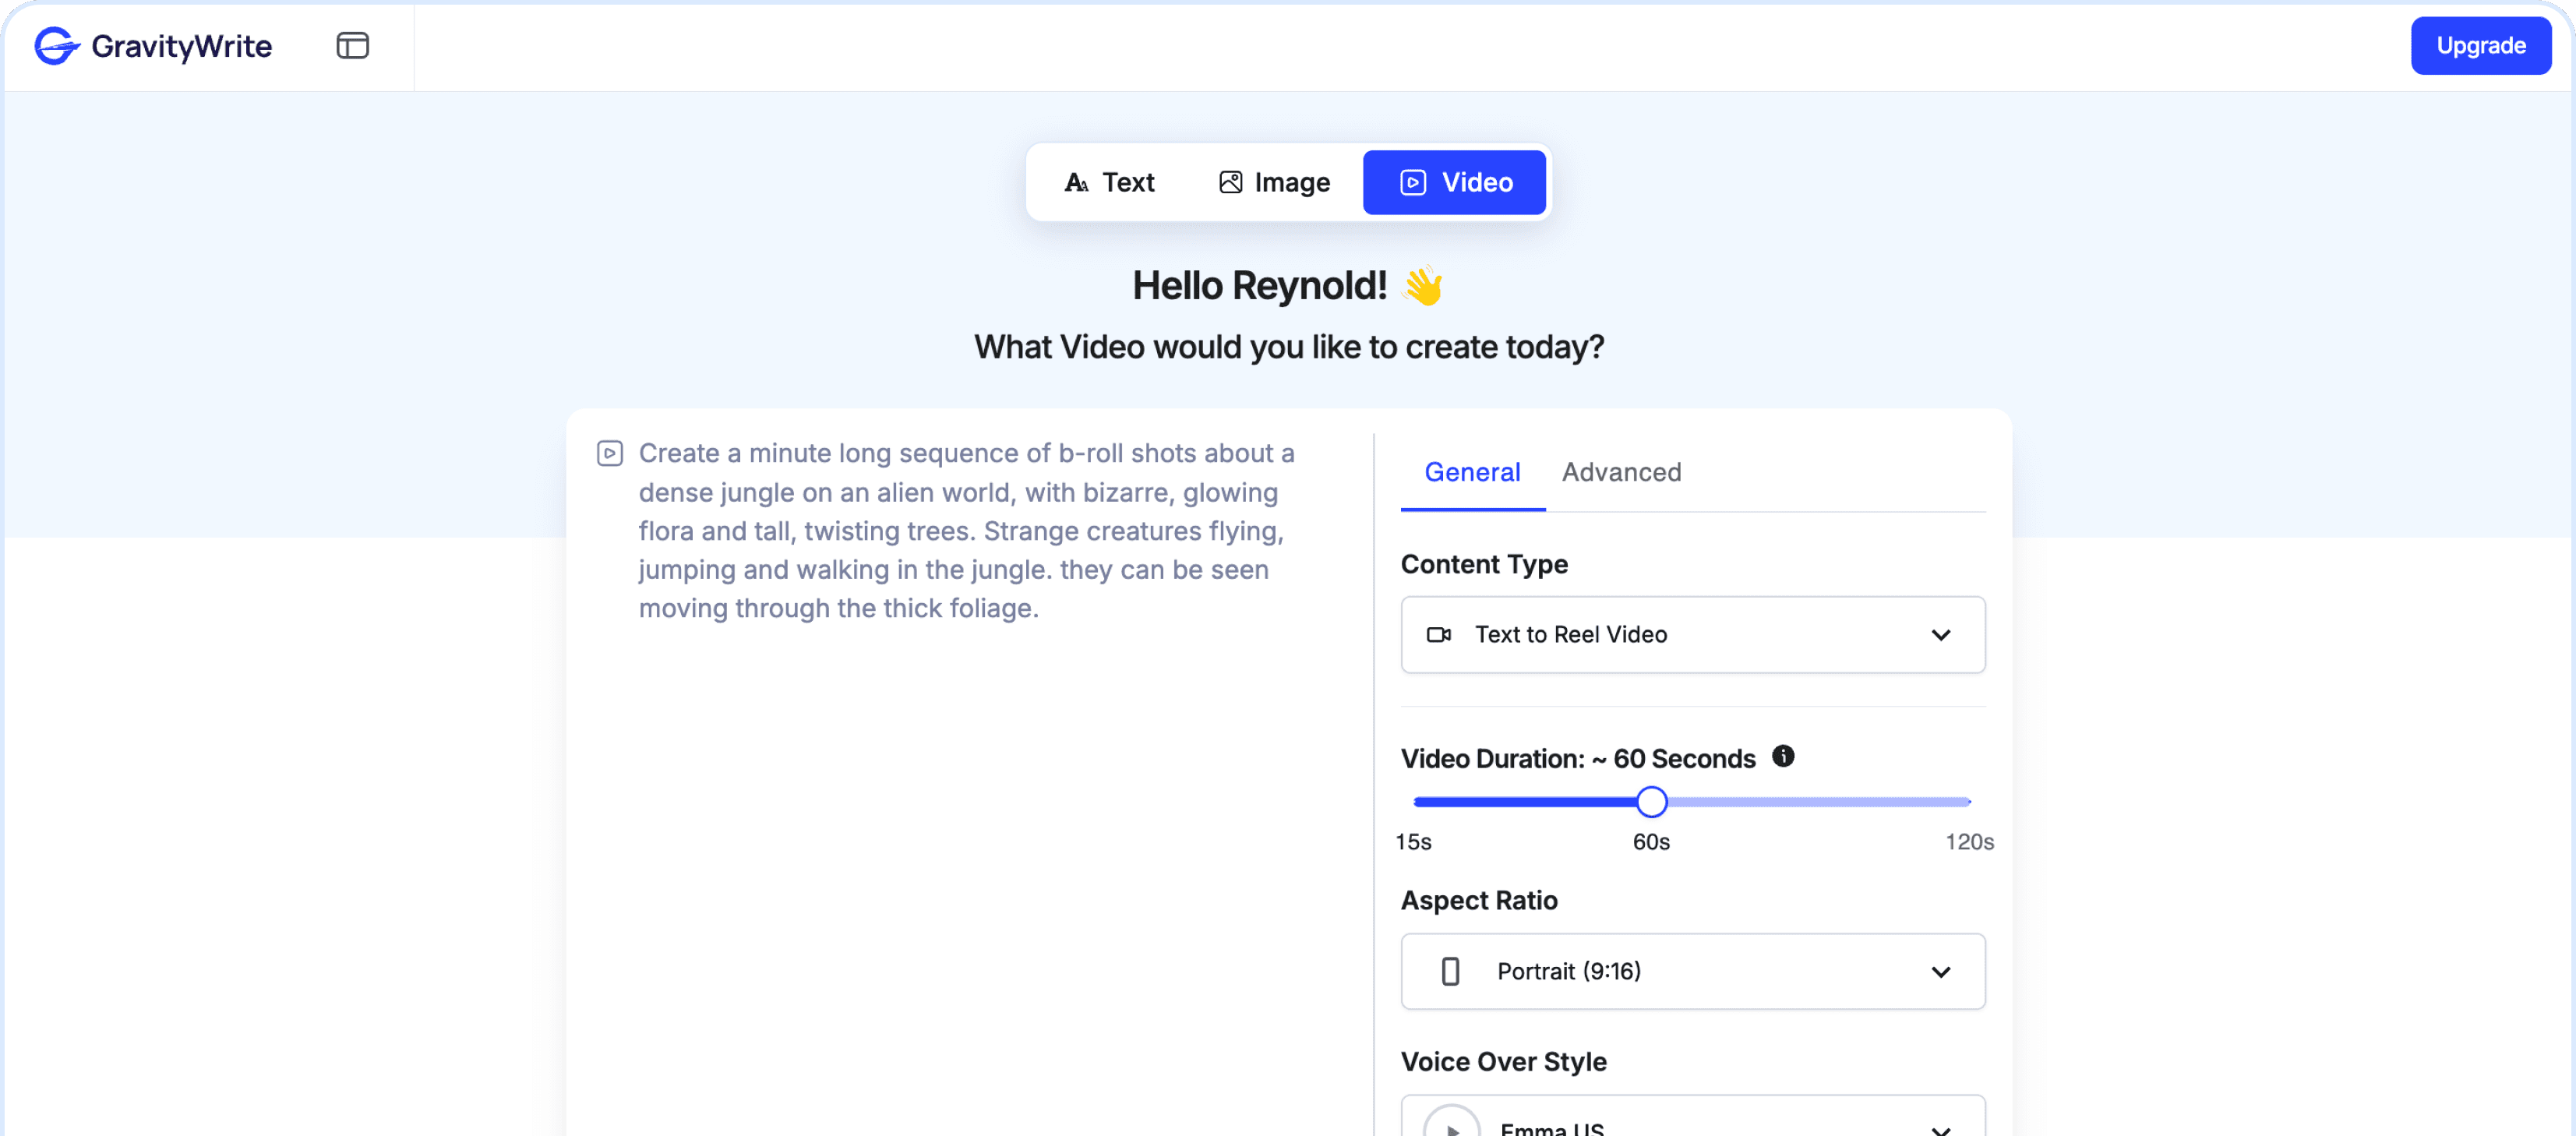Image resolution: width=2576 pixels, height=1136 pixels.
Task: Click the waving hand emoji
Action: click(x=1422, y=286)
